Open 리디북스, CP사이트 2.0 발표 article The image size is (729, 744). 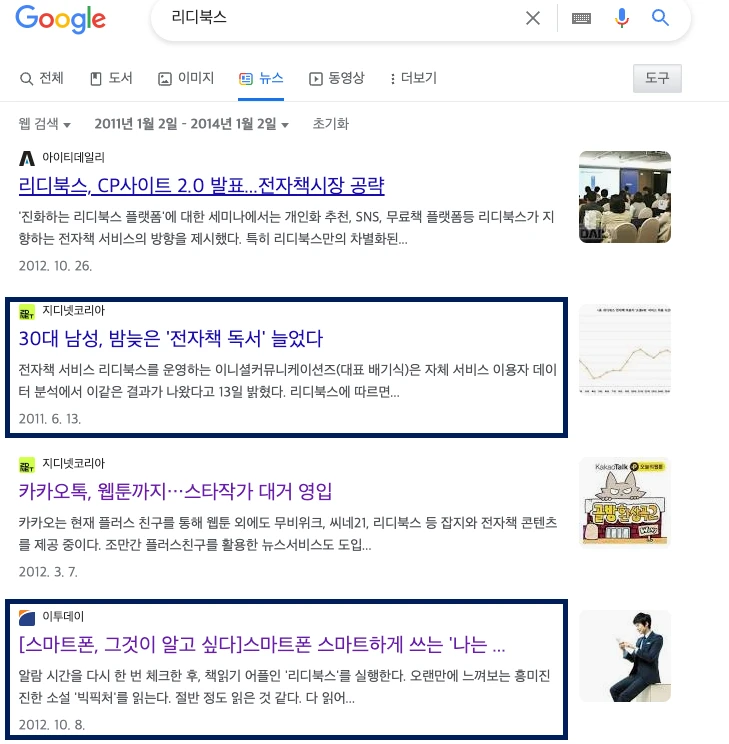coord(201,186)
